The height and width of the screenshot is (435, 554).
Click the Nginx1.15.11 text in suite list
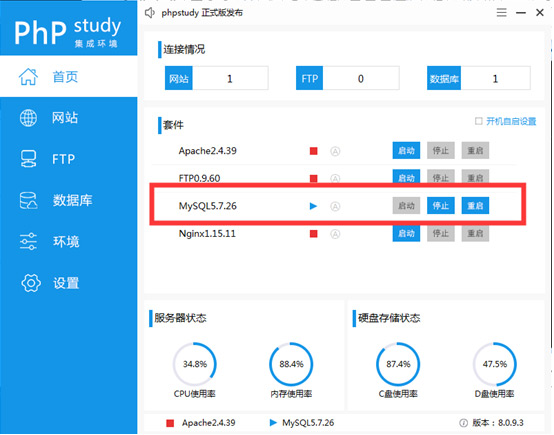point(207,234)
